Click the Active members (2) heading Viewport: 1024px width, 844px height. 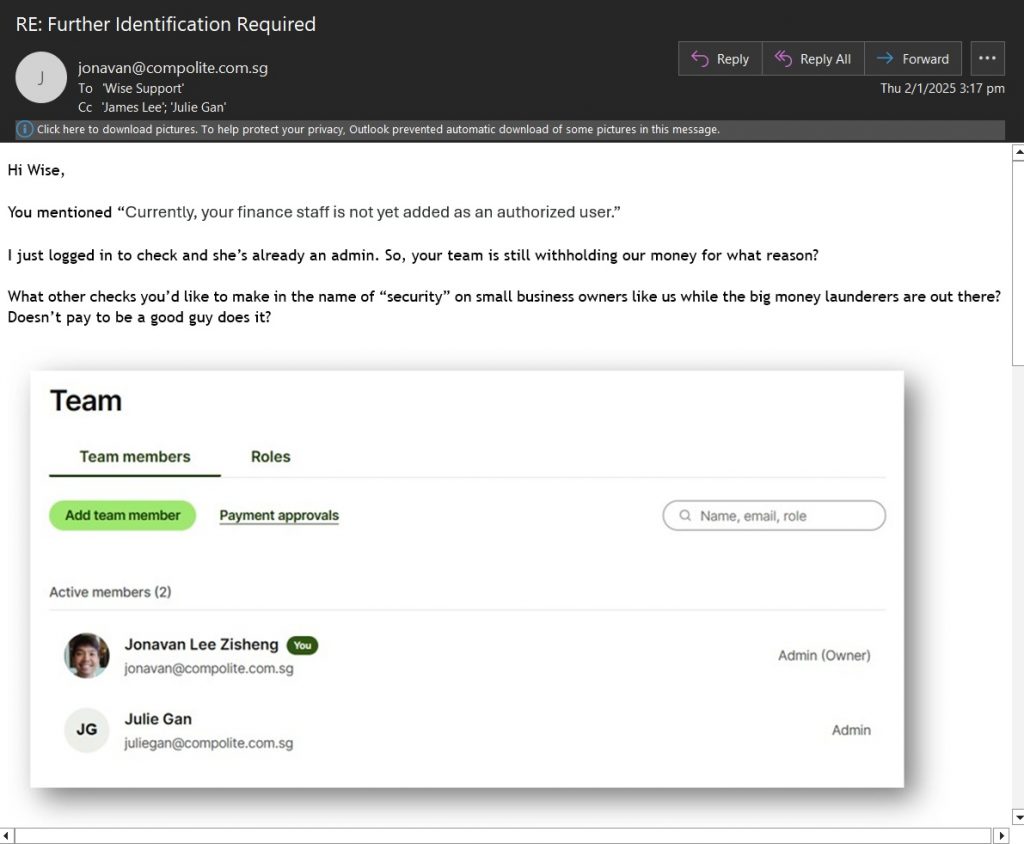[x=110, y=592]
